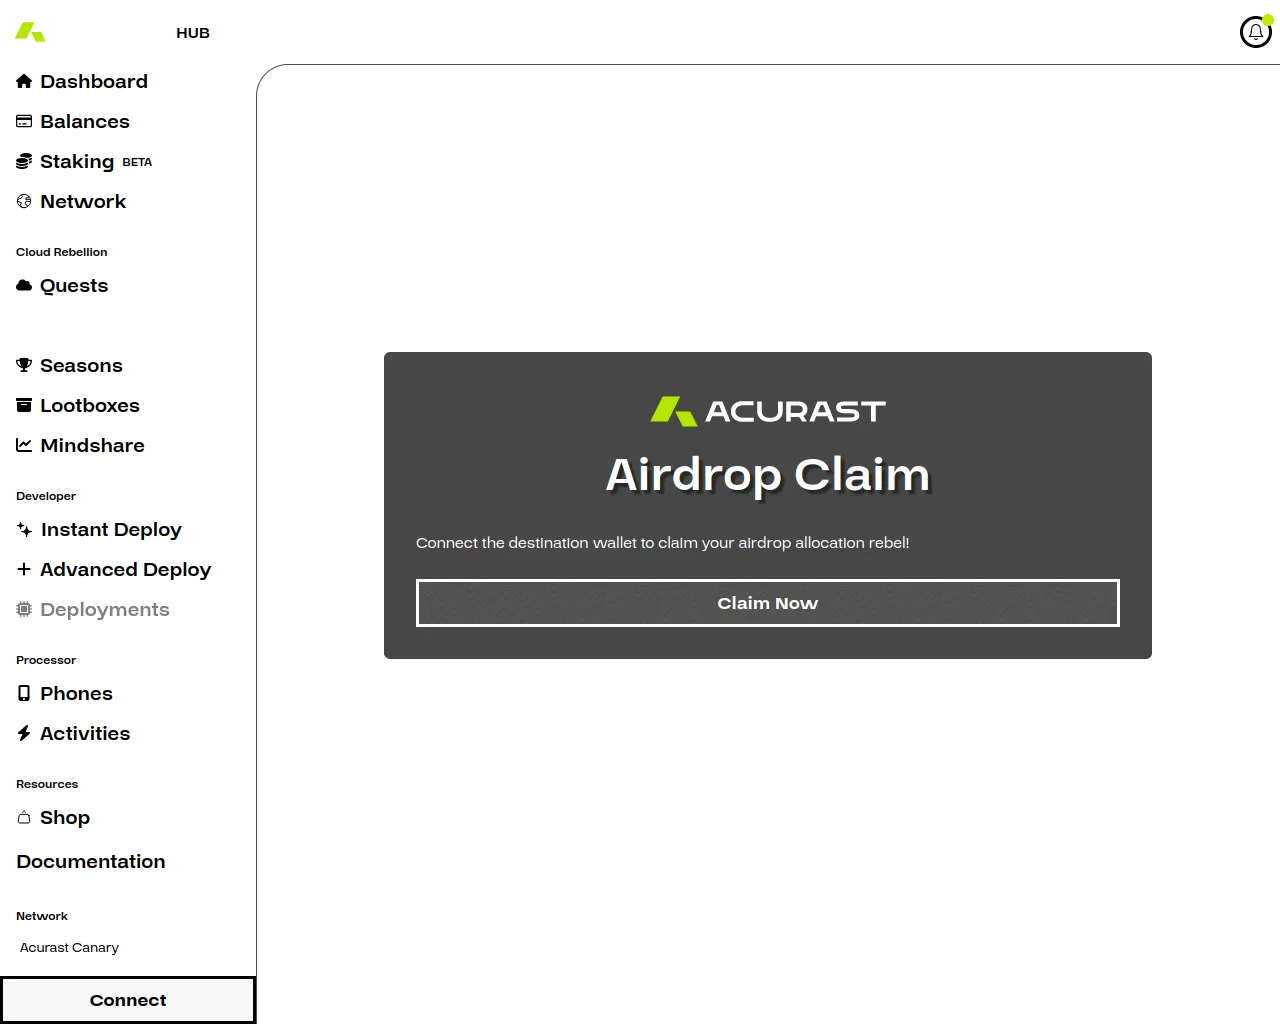Click the Airdrop Claim heading

click(x=768, y=474)
